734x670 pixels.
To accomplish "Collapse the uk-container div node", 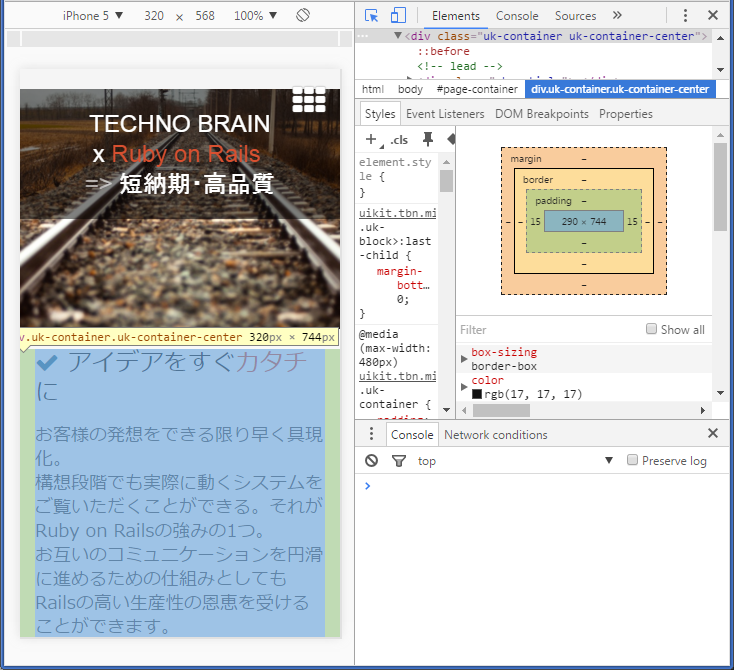I will (x=398, y=36).
